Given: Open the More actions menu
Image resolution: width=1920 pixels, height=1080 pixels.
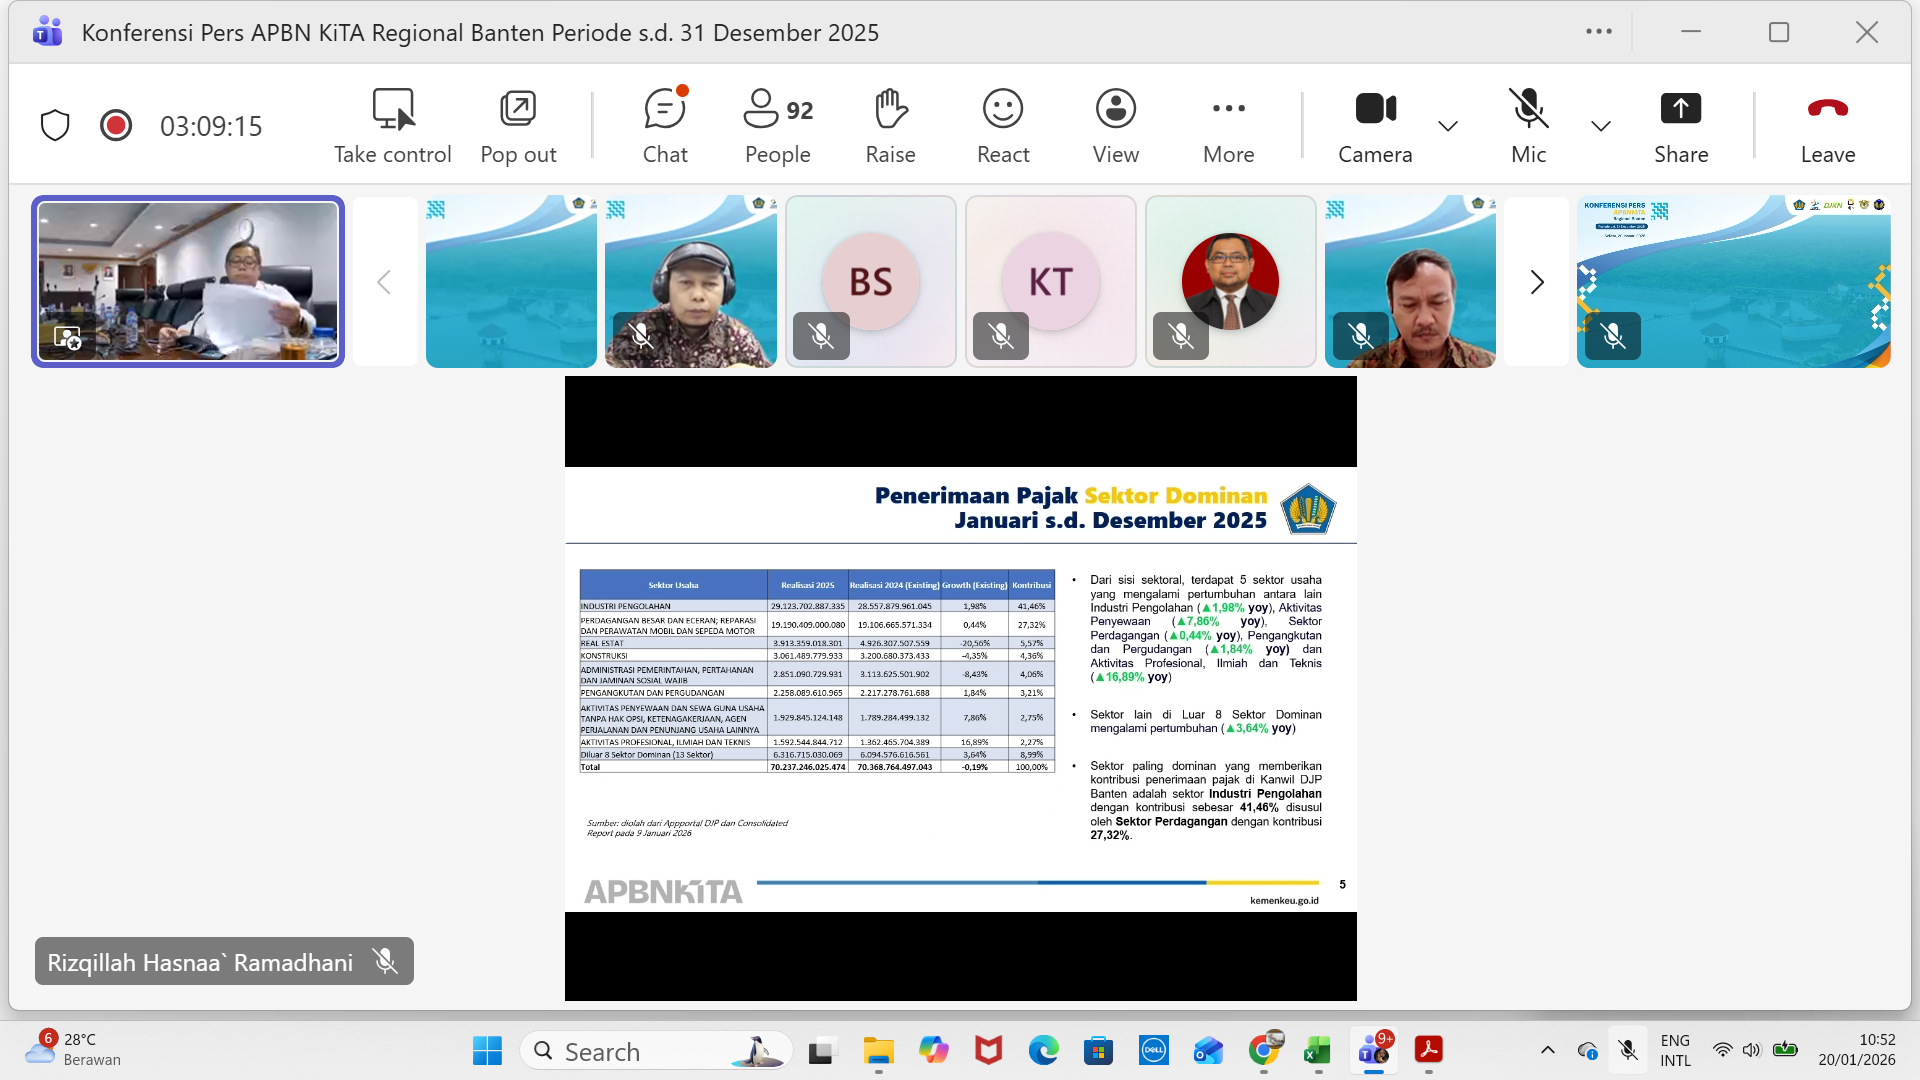Looking at the screenshot, I should [x=1228, y=126].
